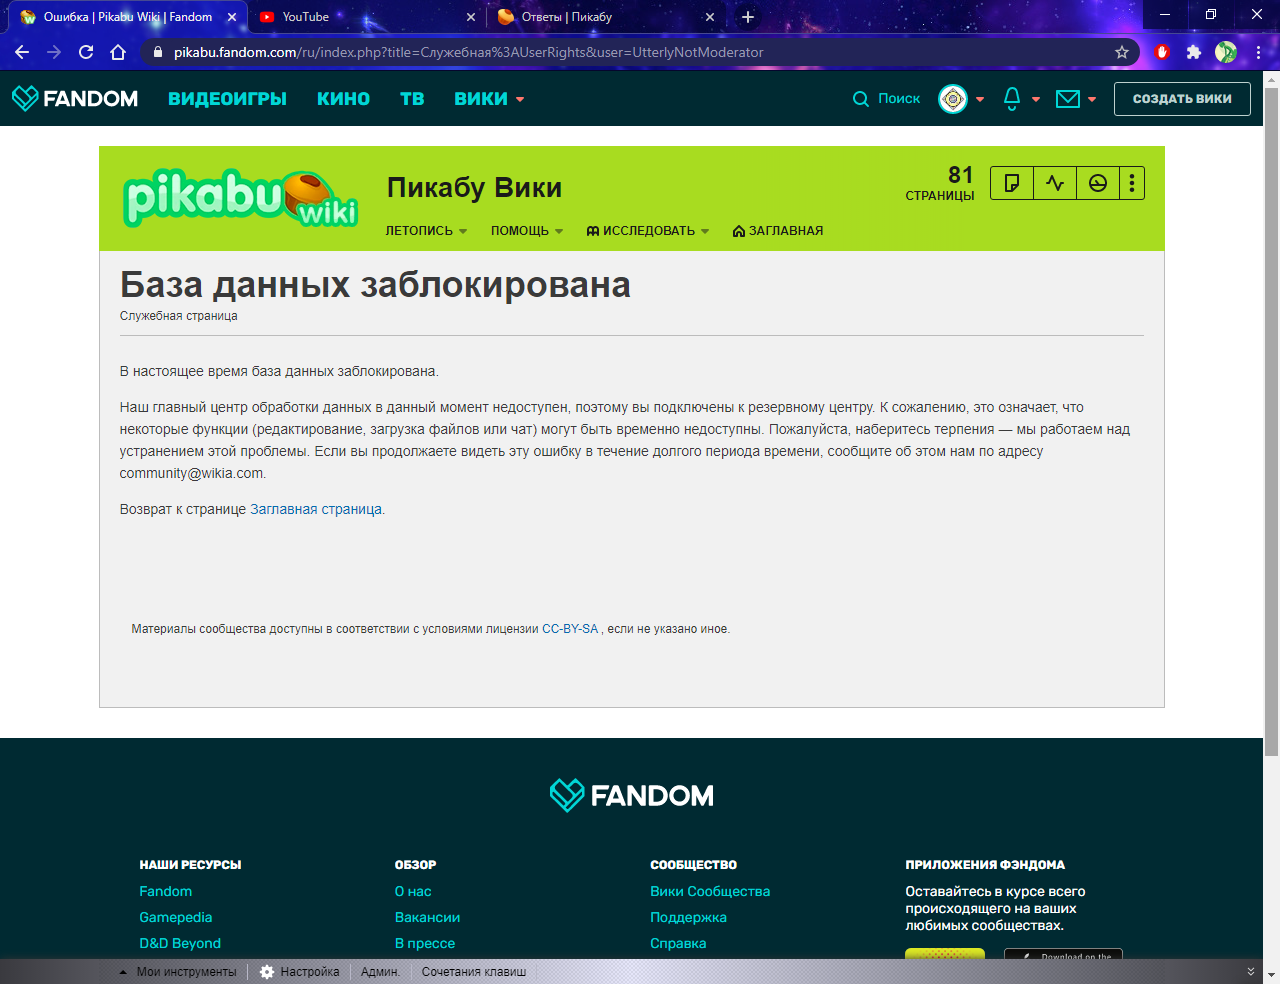The width and height of the screenshot is (1280, 984).
Task: Close the YouTube tab
Action: (x=471, y=17)
